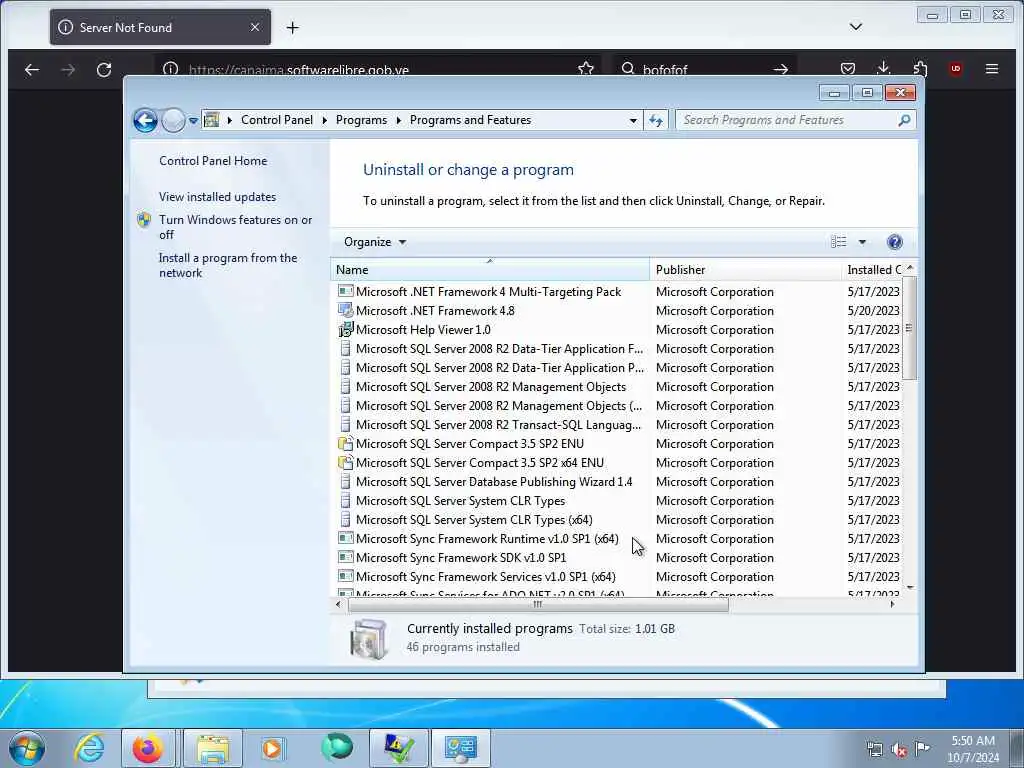
Task: Select Microsoft Sync Framework SDK v1.0 SP1 icon
Action: pos(345,558)
